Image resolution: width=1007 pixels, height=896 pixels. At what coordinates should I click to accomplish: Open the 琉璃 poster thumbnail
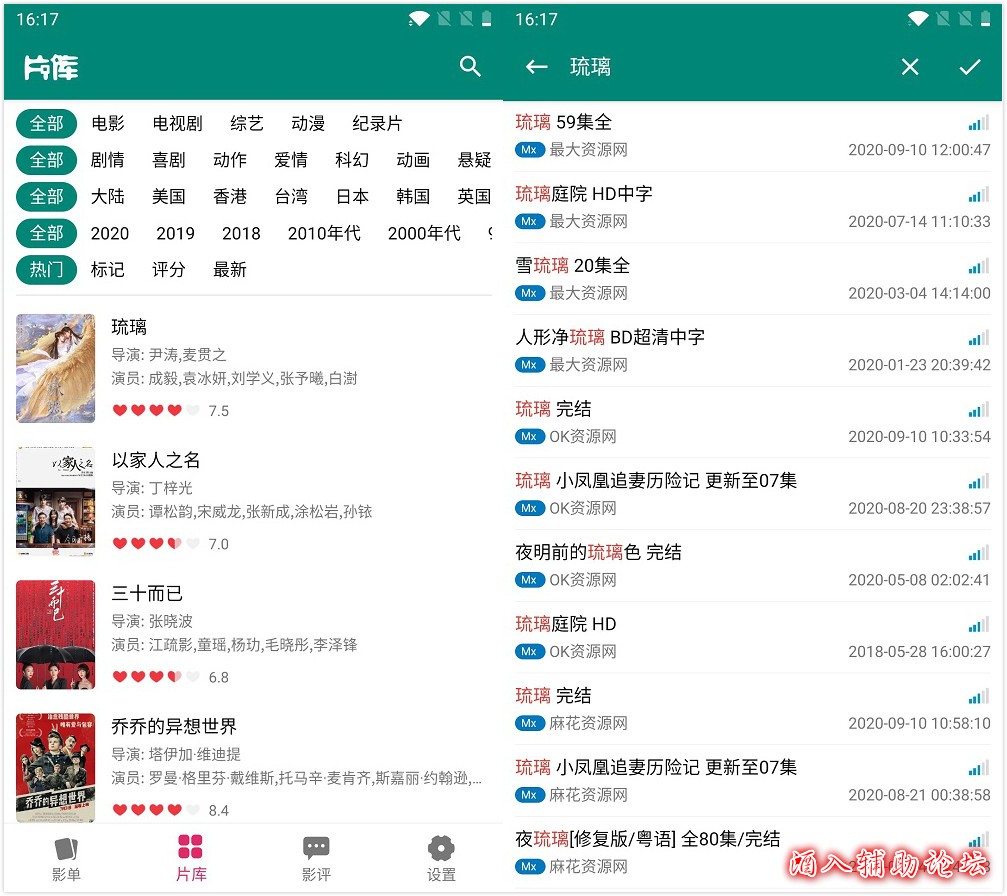pos(55,368)
